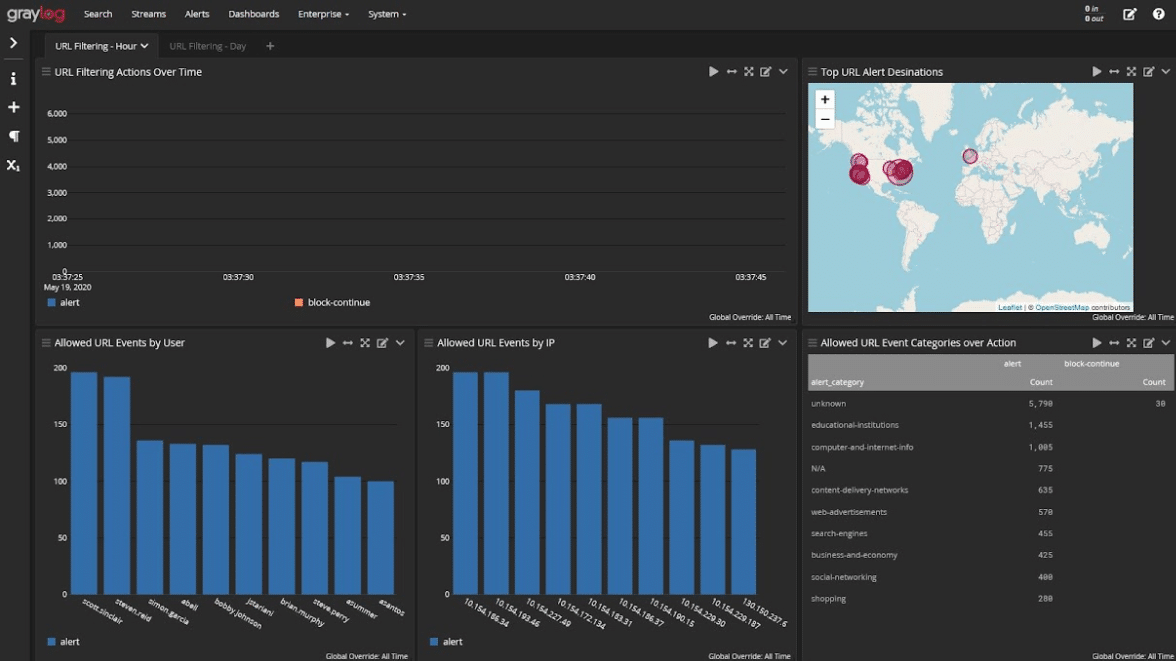Edit the URL Filtering Actions Over Time widget
The height and width of the screenshot is (661, 1176).
pyautogui.click(x=766, y=71)
